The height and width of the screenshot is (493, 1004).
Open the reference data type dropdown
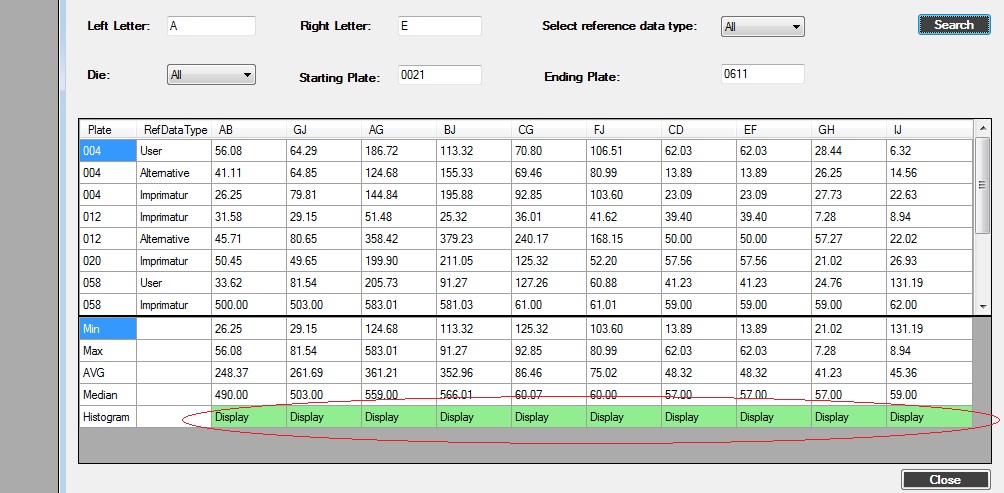pos(763,27)
